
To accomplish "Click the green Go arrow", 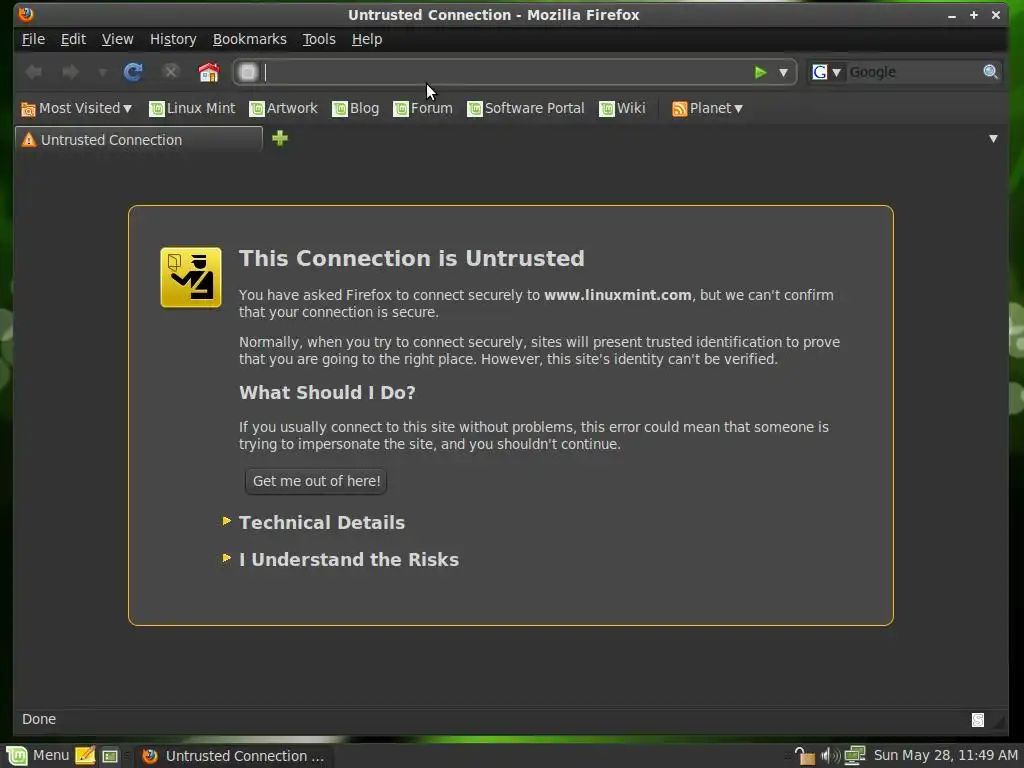I will [x=760, y=72].
